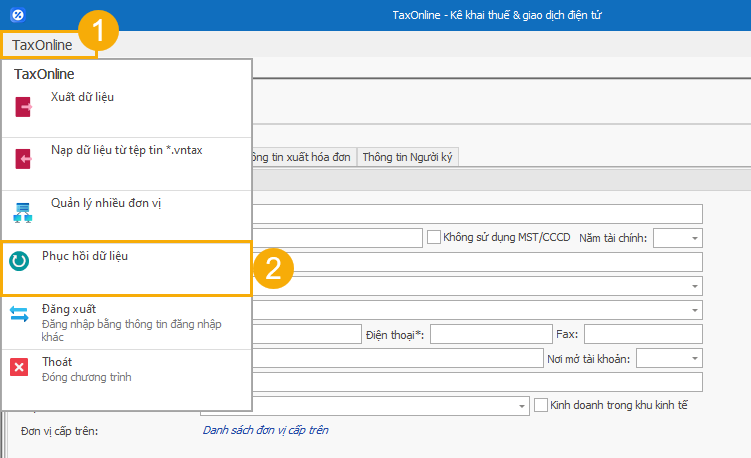751x458 pixels.
Task: Open Quản lý nhiều đơn vị entry
Action: [x=127, y=217]
